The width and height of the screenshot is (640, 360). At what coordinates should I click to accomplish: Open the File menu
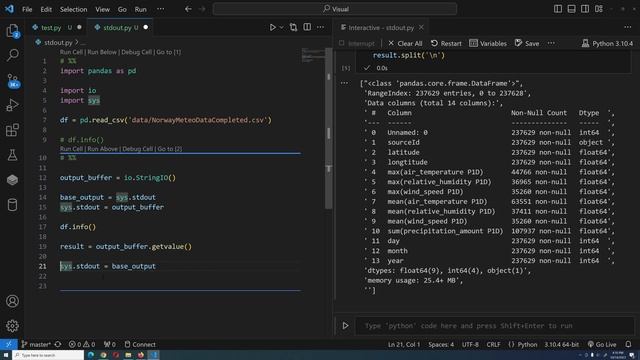(x=27, y=9)
